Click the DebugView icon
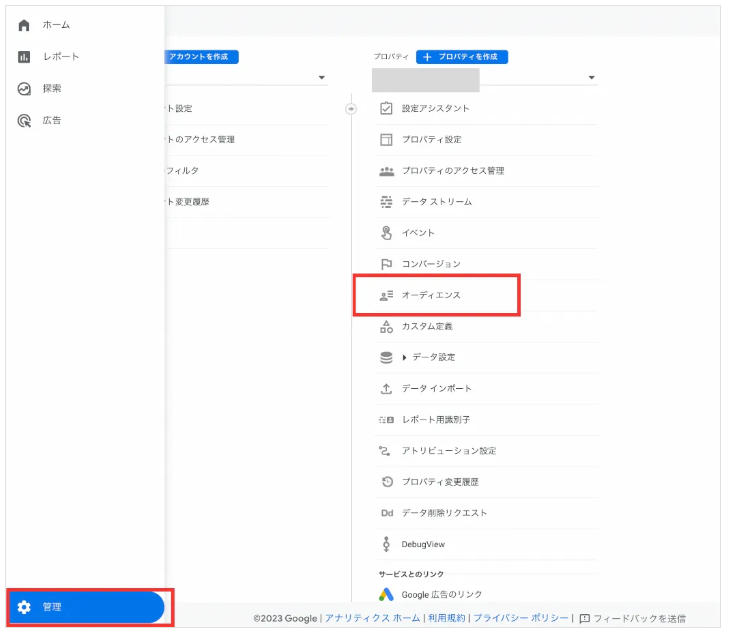Viewport: 732px width, 636px height. (x=386, y=544)
